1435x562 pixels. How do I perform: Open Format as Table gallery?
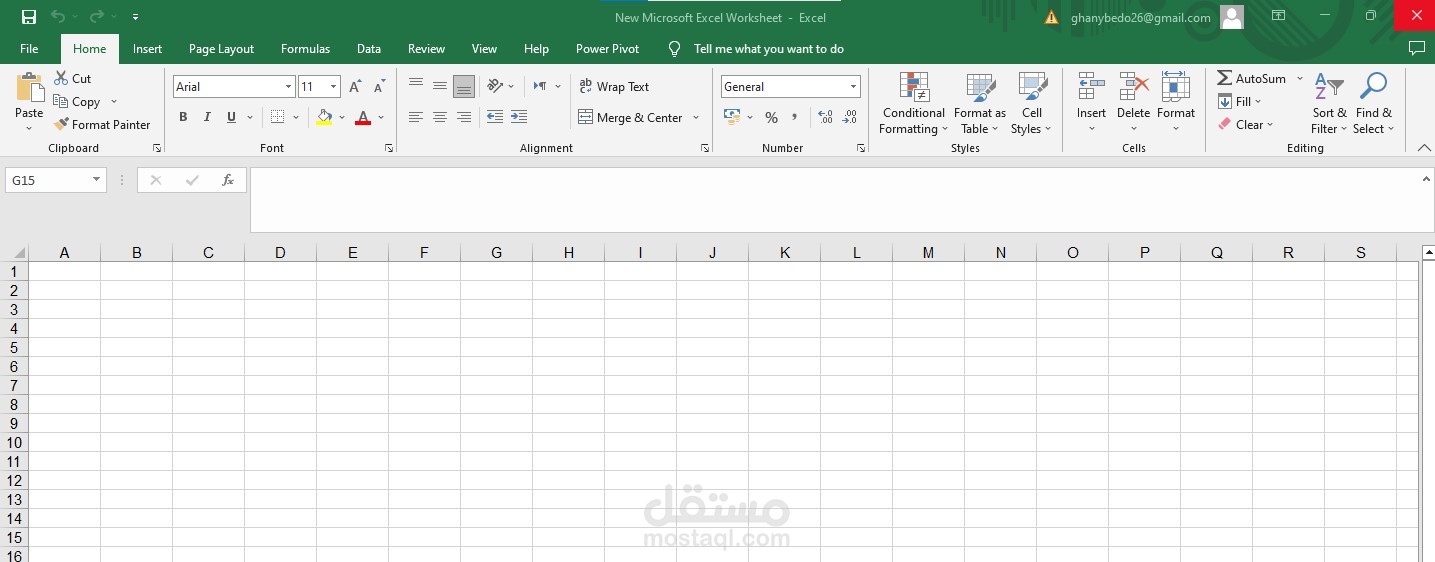980,103
